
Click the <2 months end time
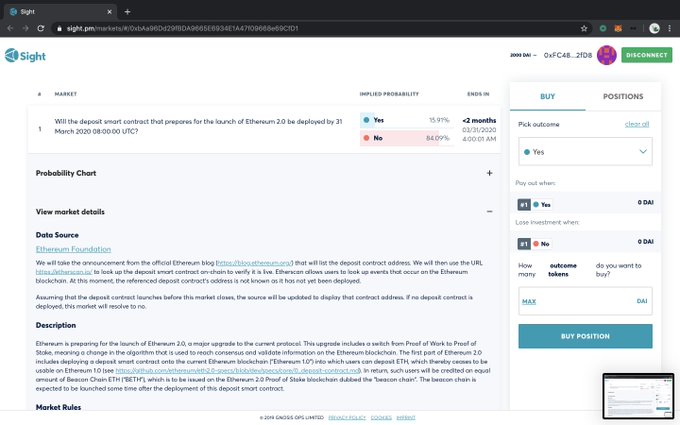coord(479,121)
